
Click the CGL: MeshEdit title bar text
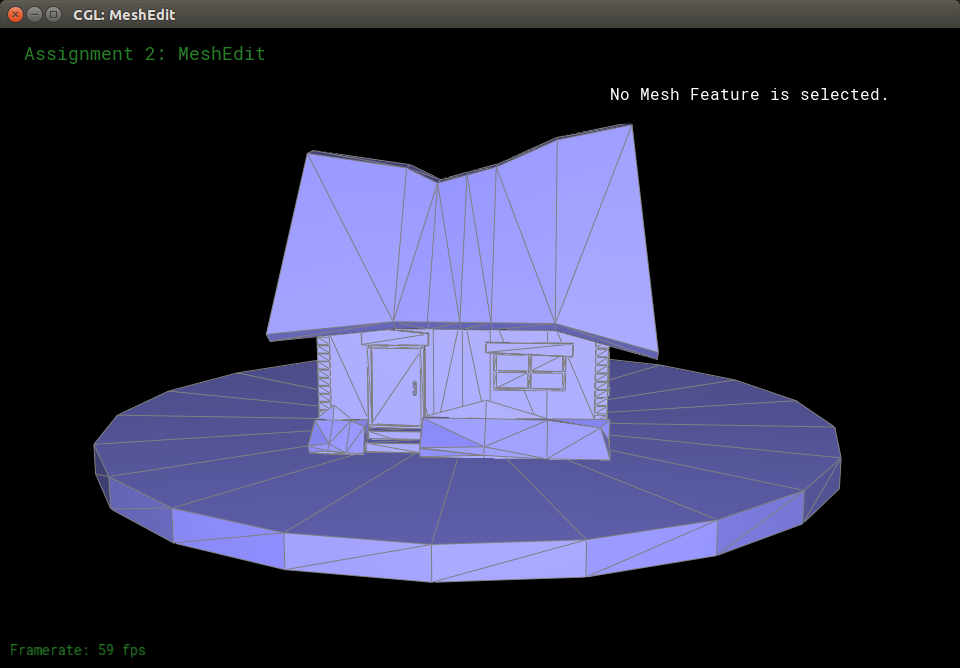124,15
